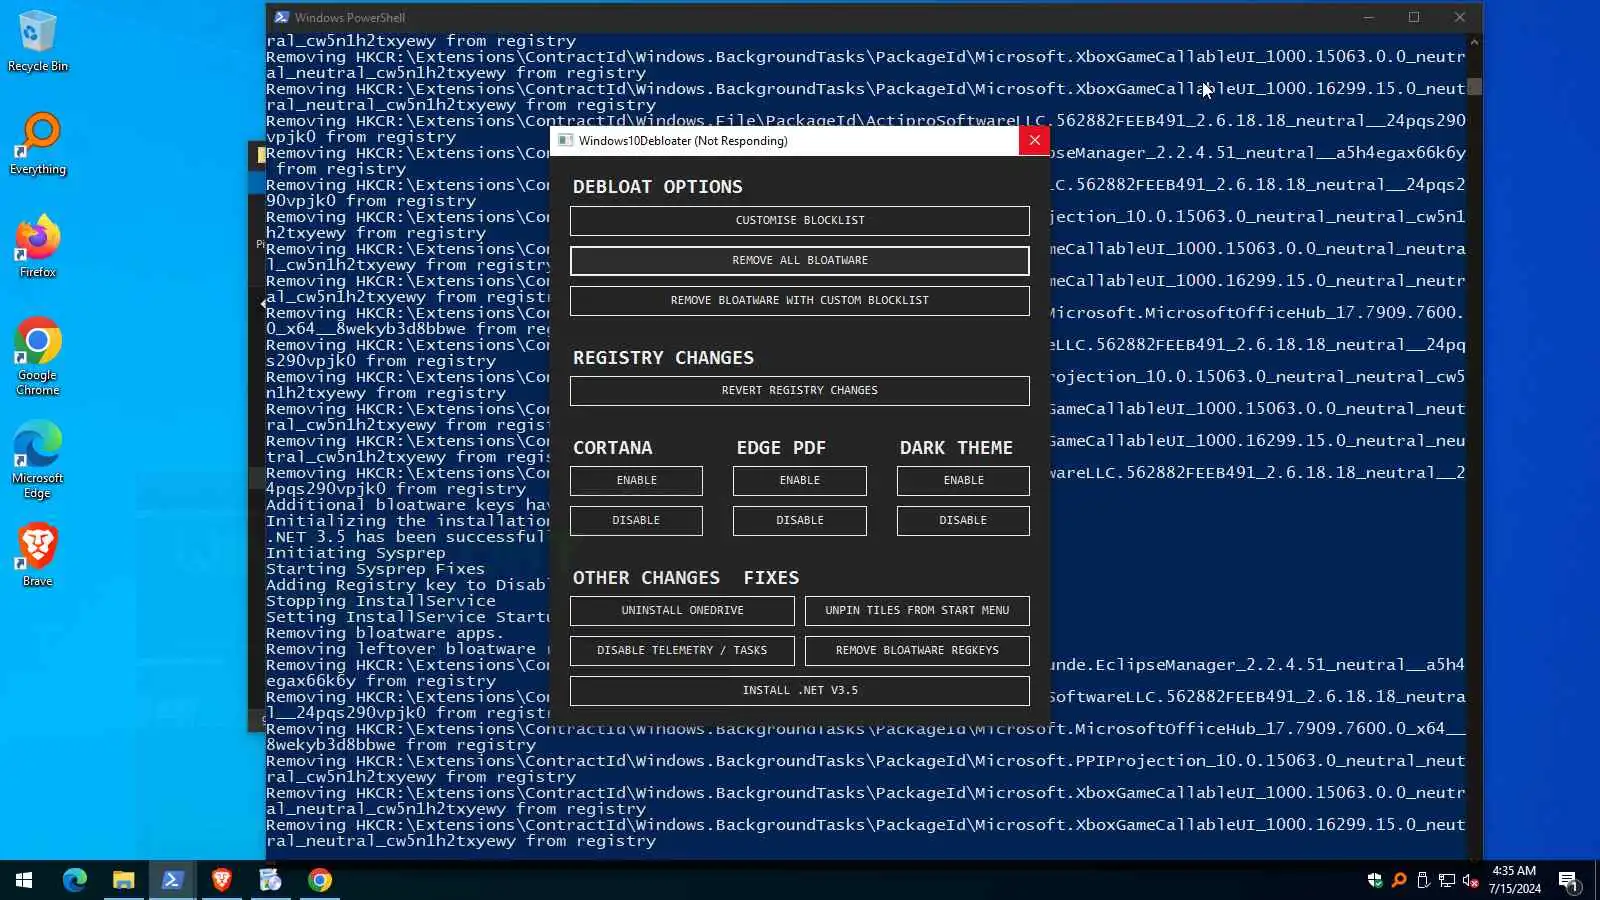This screenshot has width=1600, height=900.
Task: Select the Microsoft Edge desktop shortcut
Action: point(37,460)
